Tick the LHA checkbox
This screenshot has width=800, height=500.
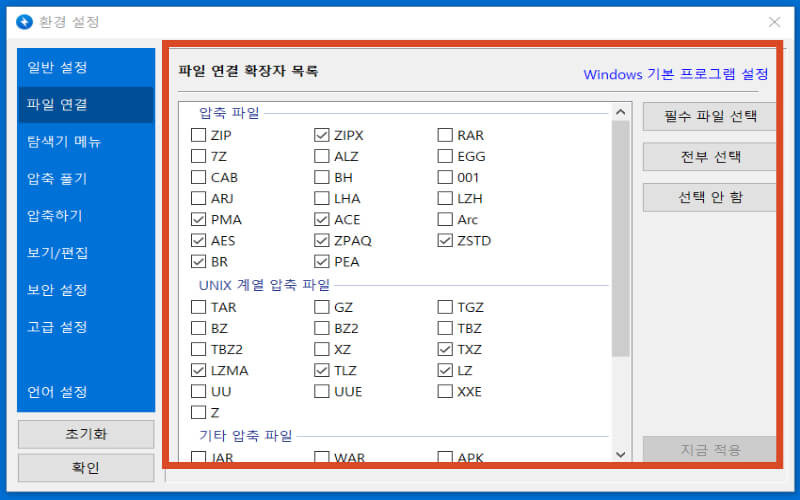click(x=321, y=198)
